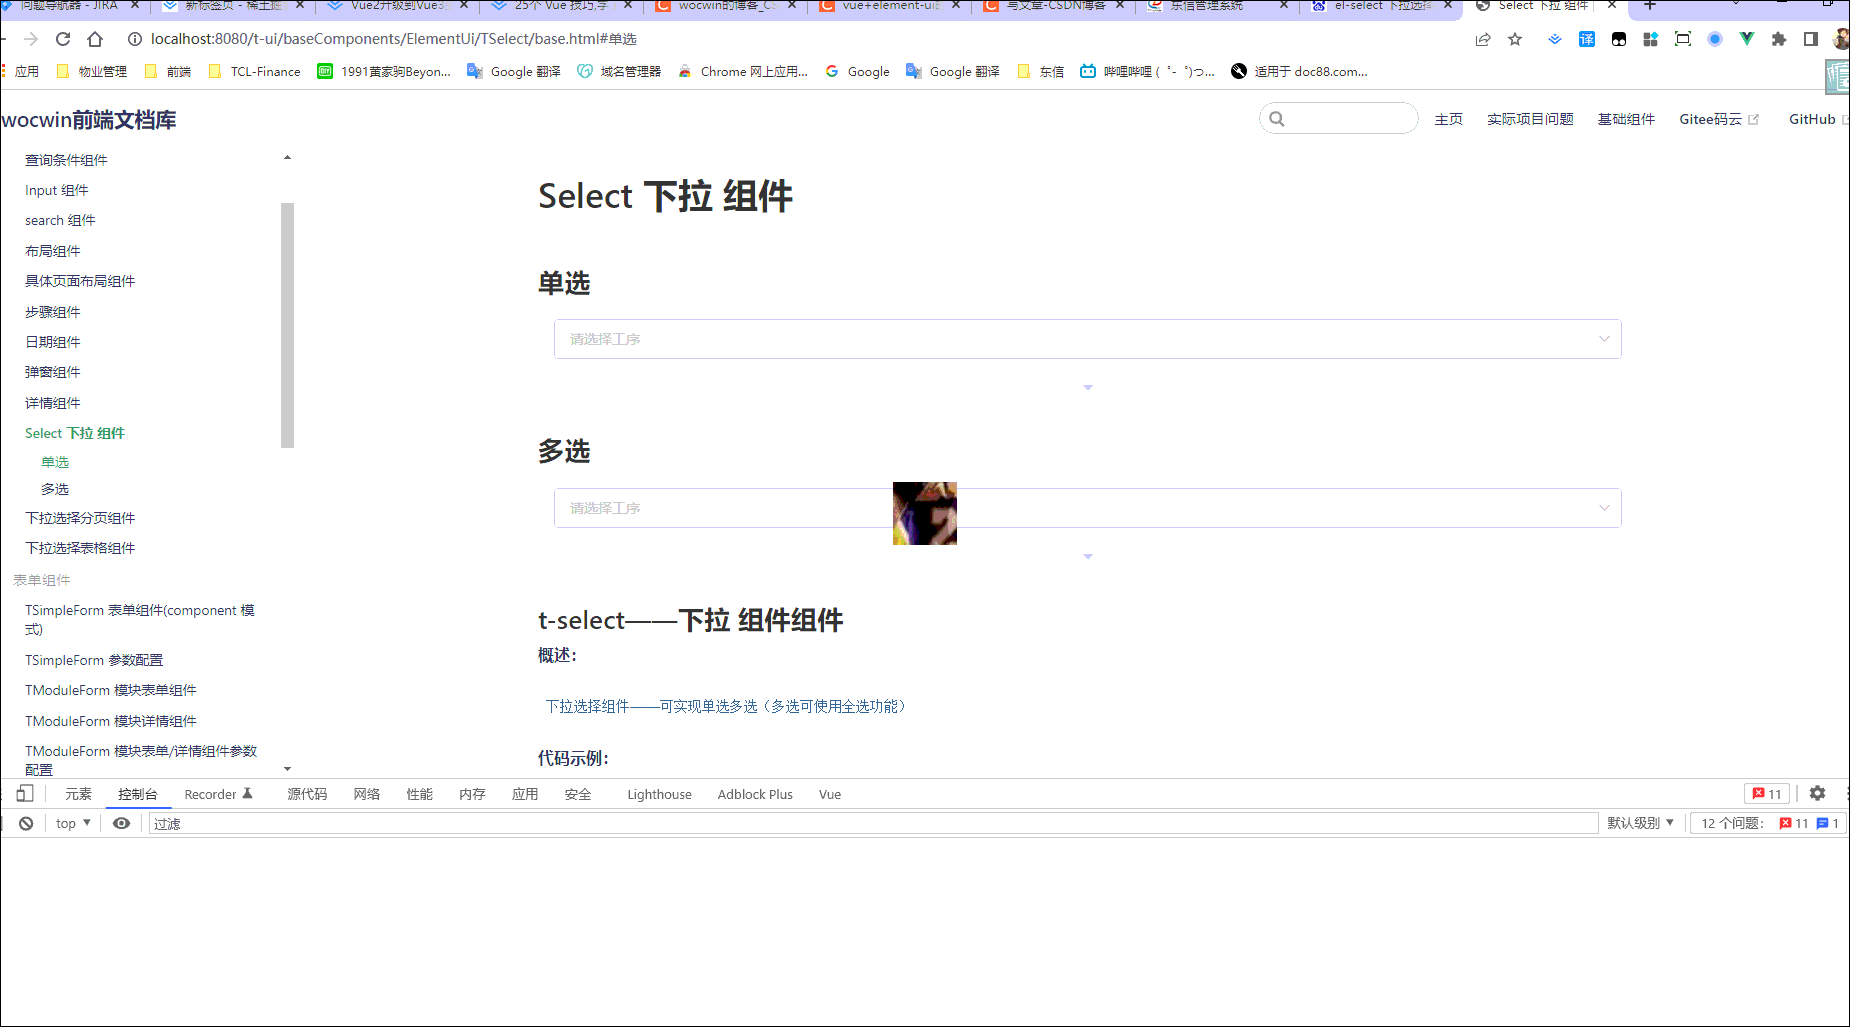1850x1027 pixels.
Task: Open the share page icon in address bar
Action: click(x=1483, y=39)
